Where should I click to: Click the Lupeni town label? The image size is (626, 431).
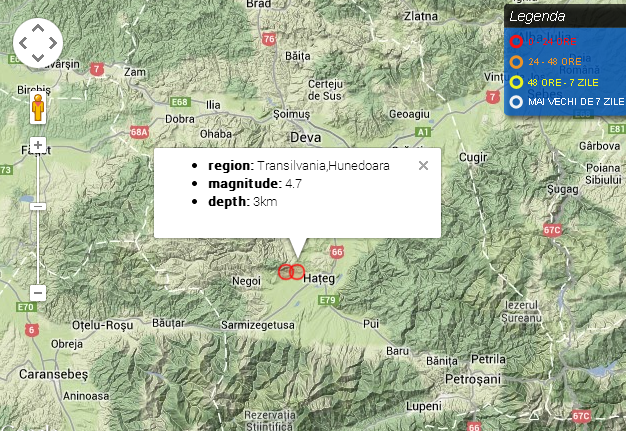(x=424, y=407)
